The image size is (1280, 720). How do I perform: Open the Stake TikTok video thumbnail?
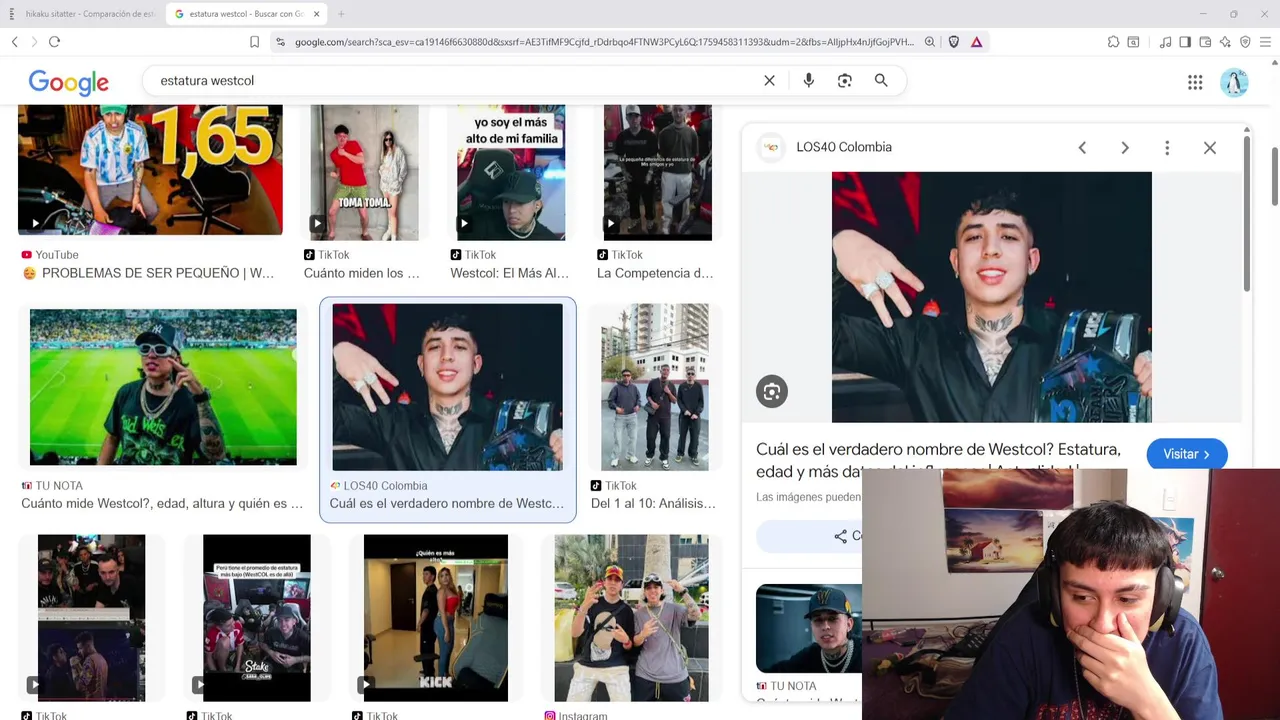[257, 618]
